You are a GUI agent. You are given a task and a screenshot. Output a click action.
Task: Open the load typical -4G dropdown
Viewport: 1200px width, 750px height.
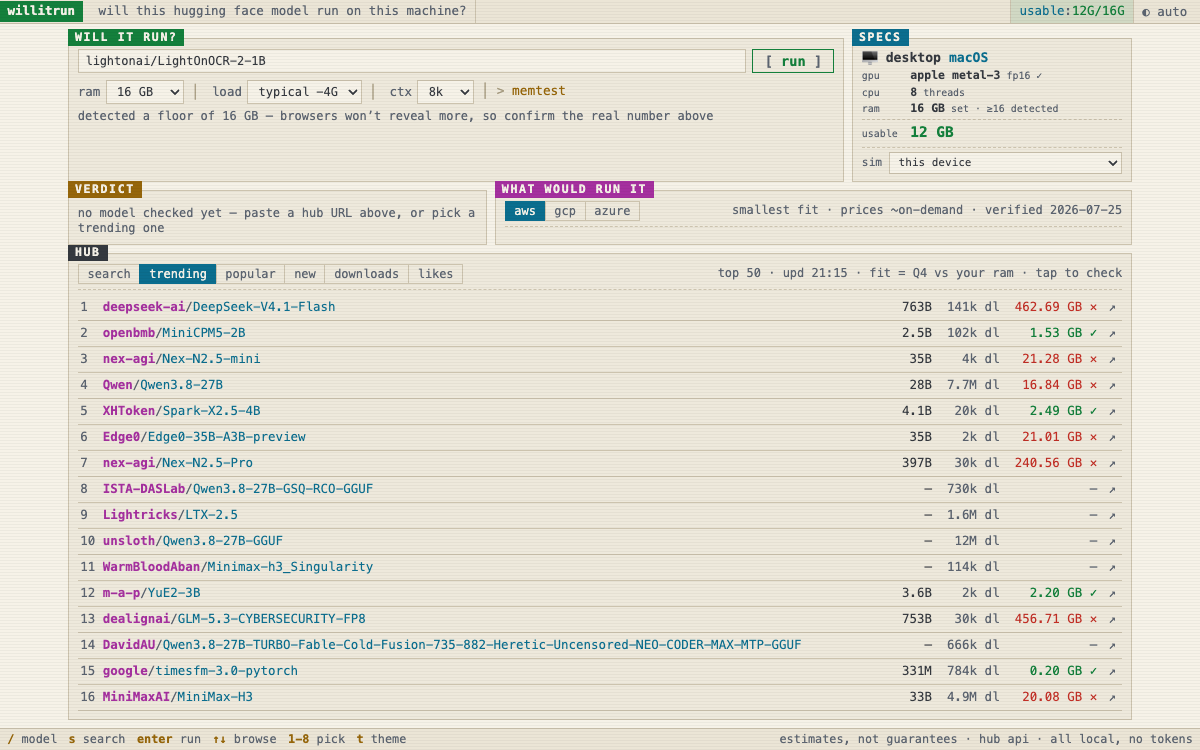click(304, 92)
